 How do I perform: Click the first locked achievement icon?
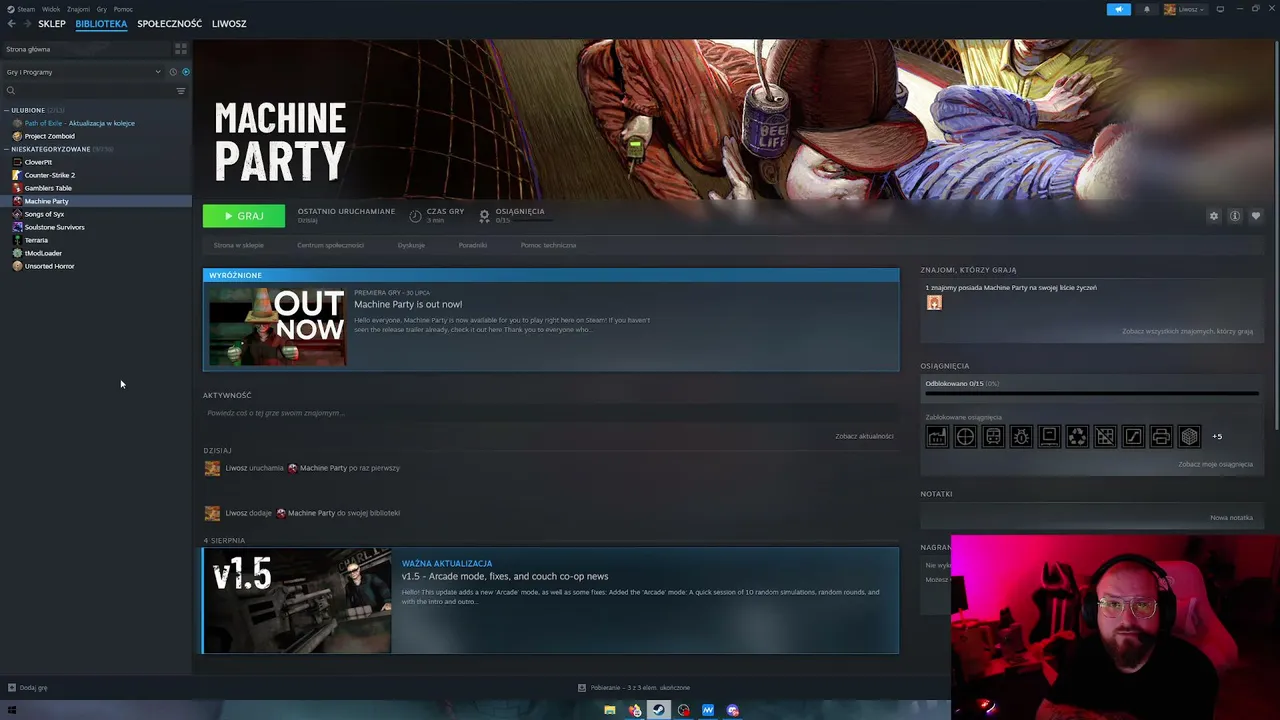937,436
